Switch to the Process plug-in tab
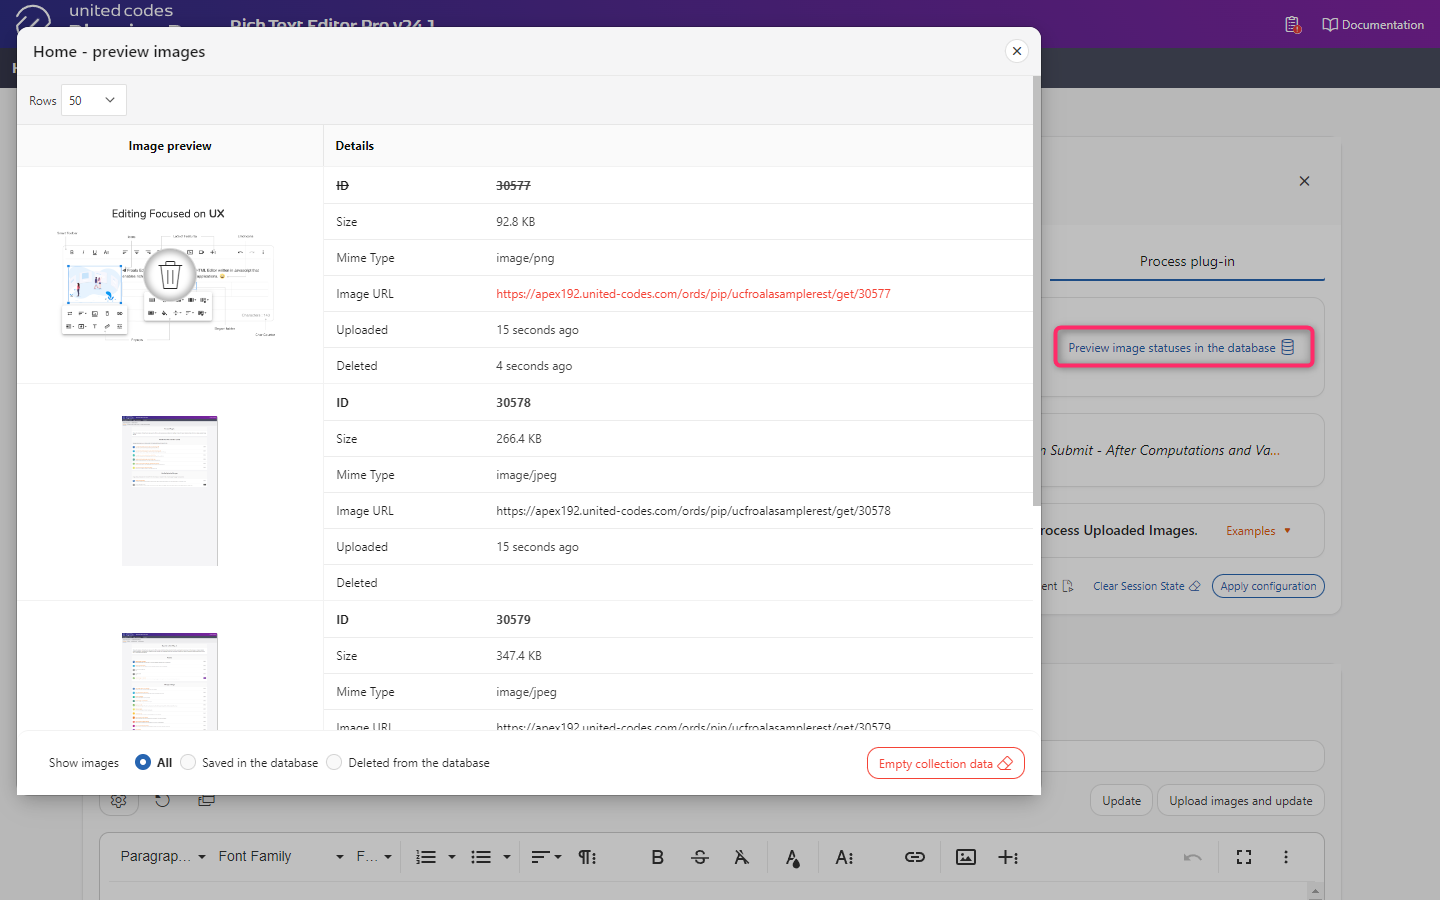The height and width of the screenshot is (900, 1440). (x=1187, y=261)
